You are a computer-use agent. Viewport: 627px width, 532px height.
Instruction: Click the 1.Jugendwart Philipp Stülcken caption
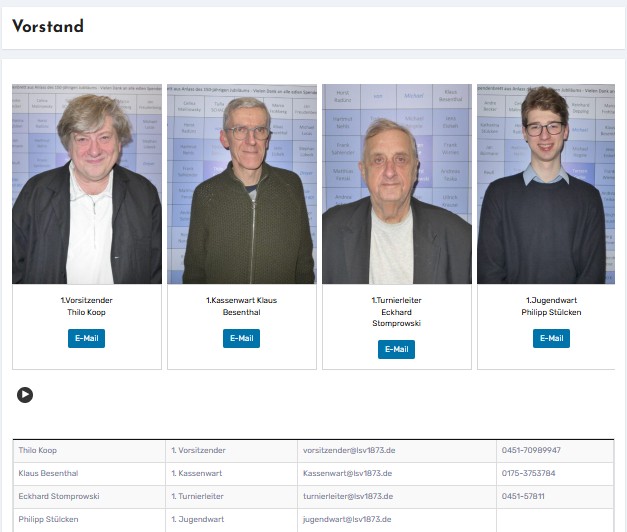click(551, 306)
